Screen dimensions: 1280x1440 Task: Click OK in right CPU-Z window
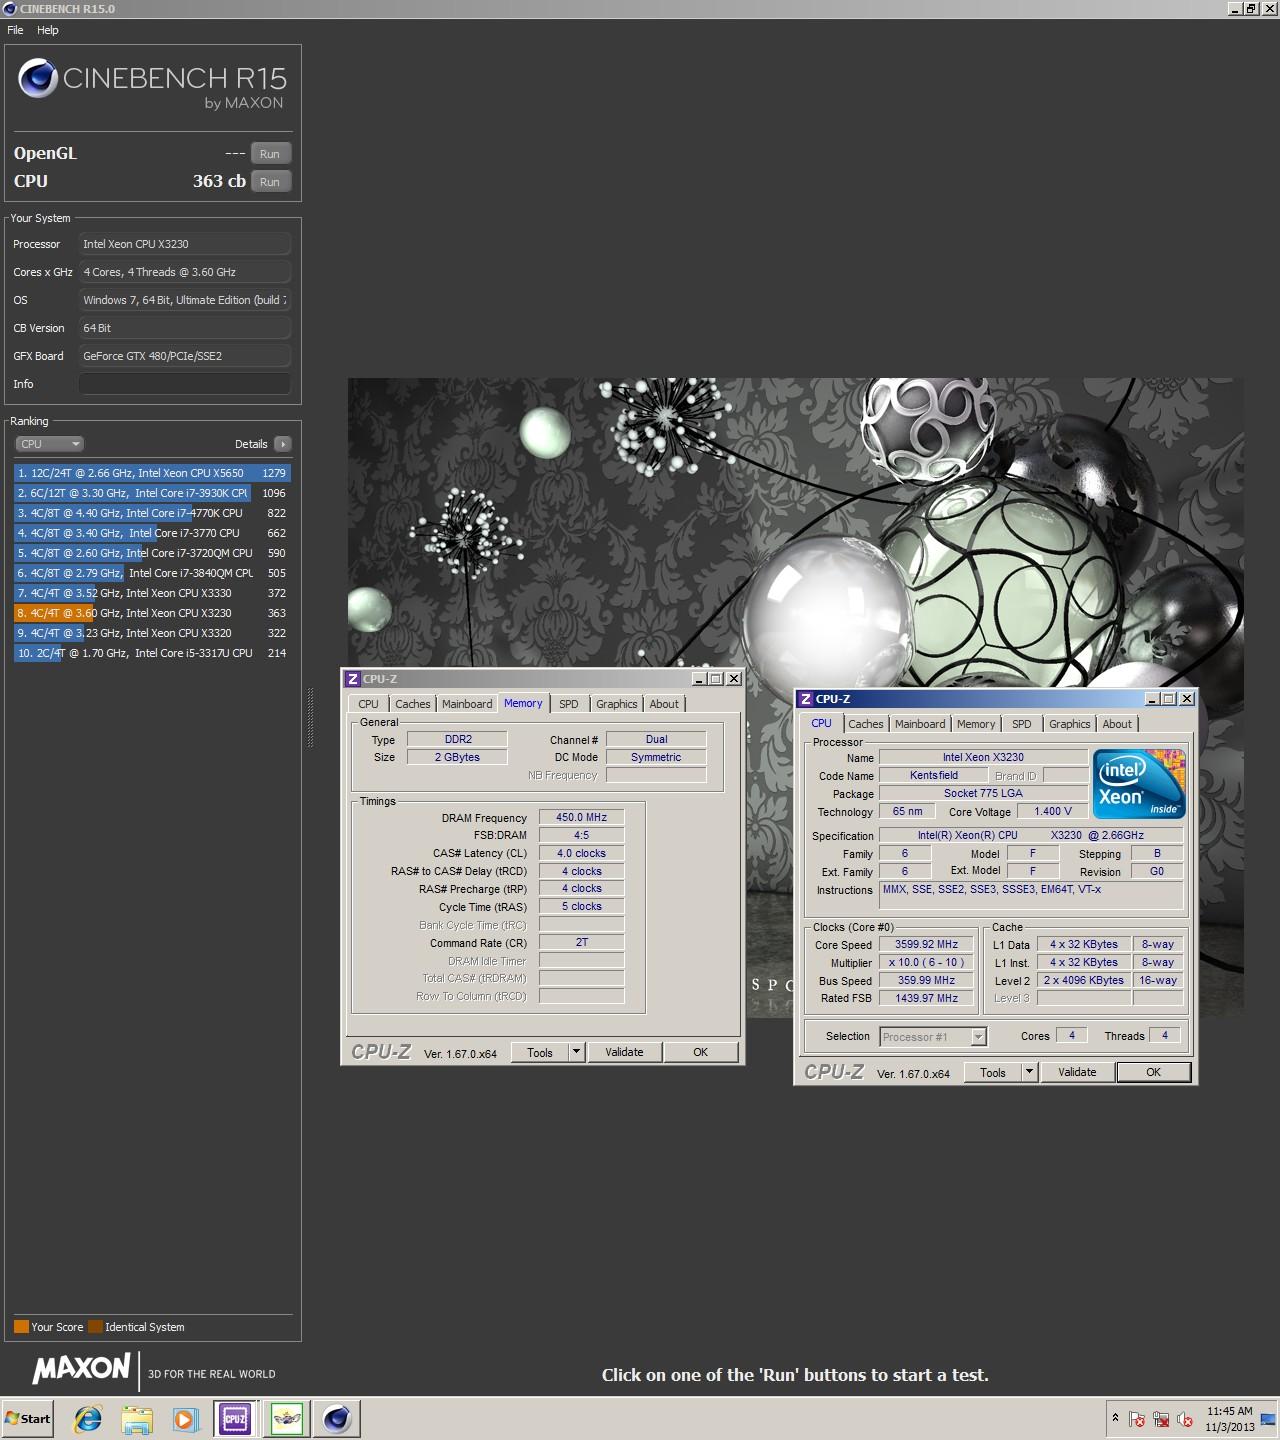(x=1154, y=1072)
